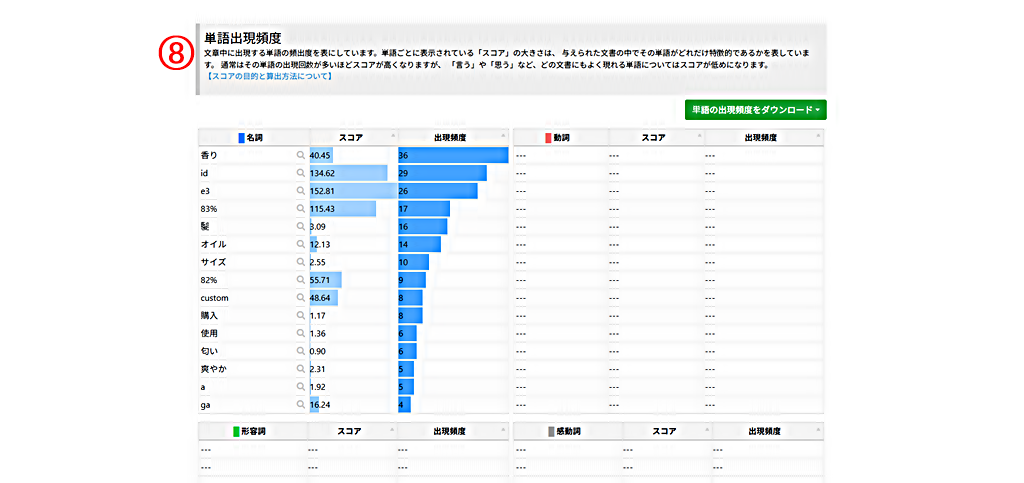Sort the 動詞 table by スコア
The height and width of the screenshot is (483, 1024).
(656, 138)
